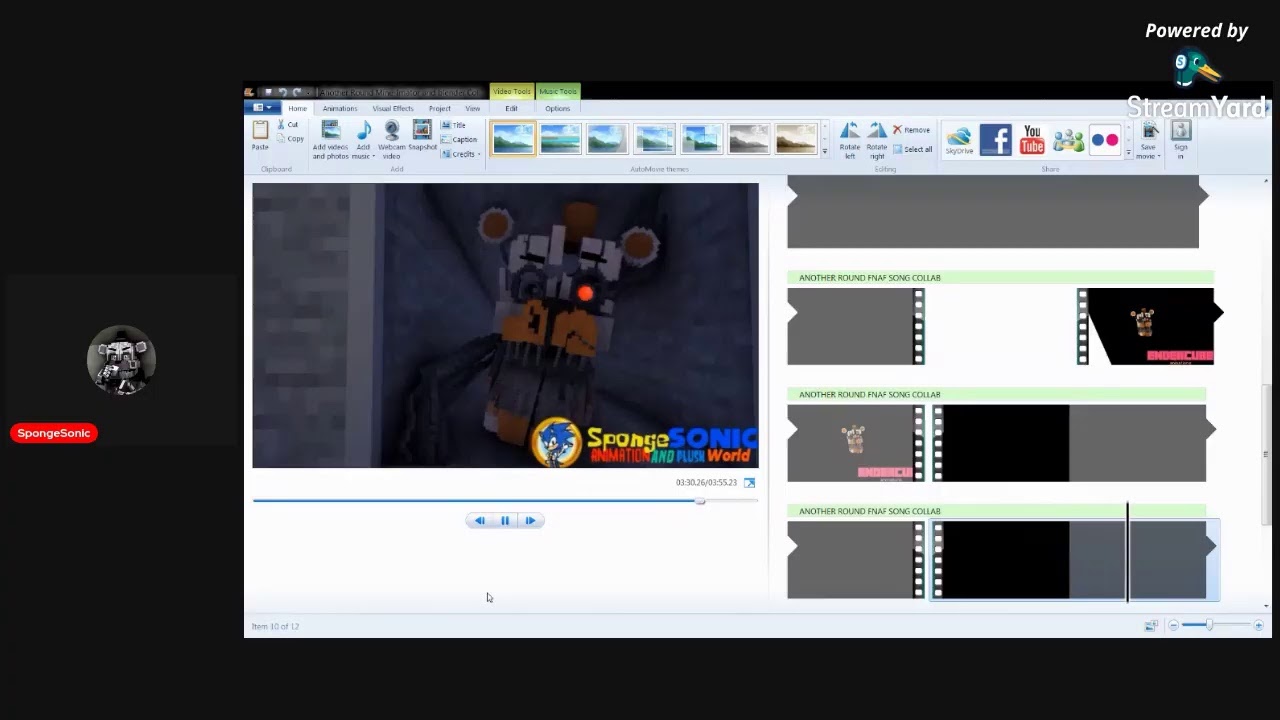Select the Endercube clip with black background
This screenshot has height=720, width=1280.
coord(1146,326)
